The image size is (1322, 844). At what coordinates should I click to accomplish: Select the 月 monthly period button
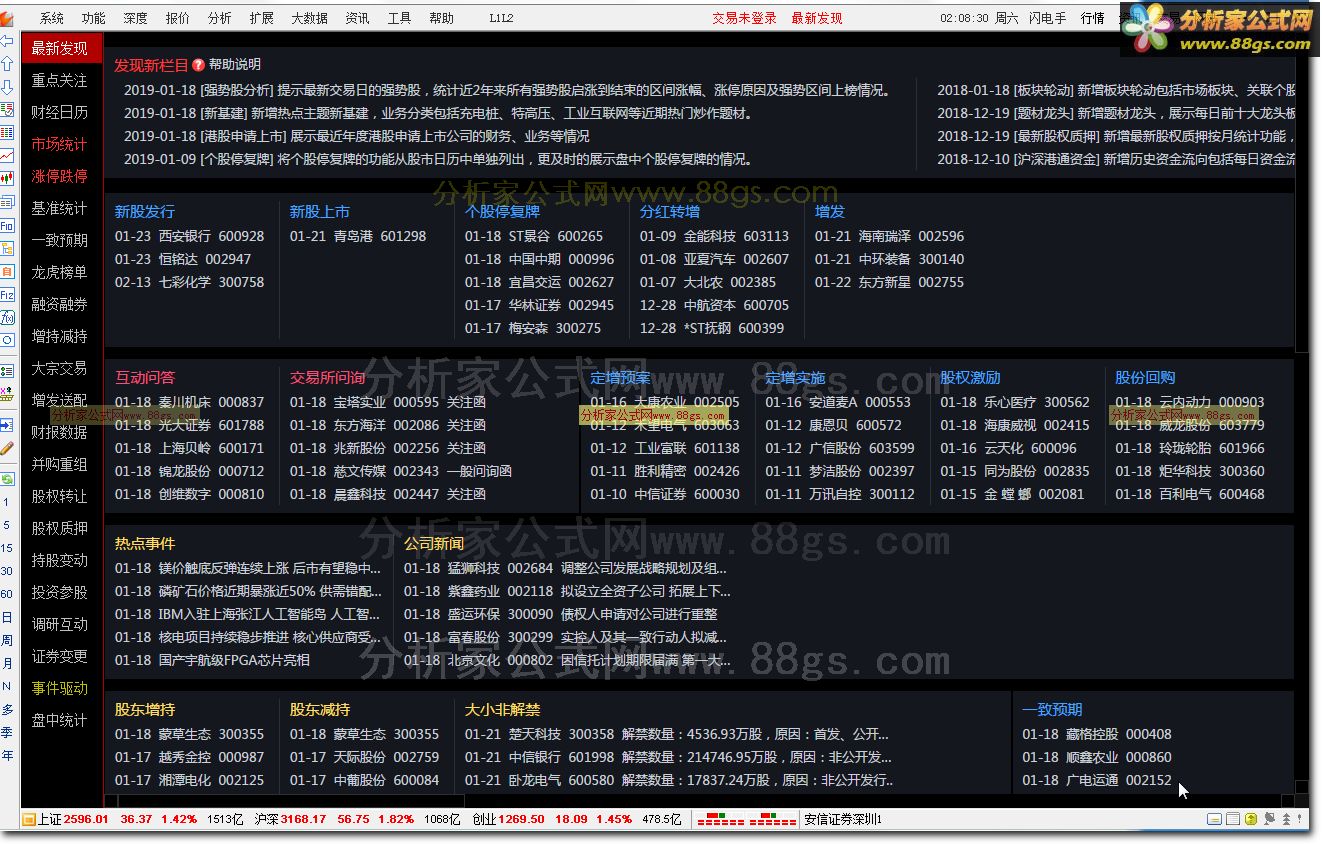6,662
